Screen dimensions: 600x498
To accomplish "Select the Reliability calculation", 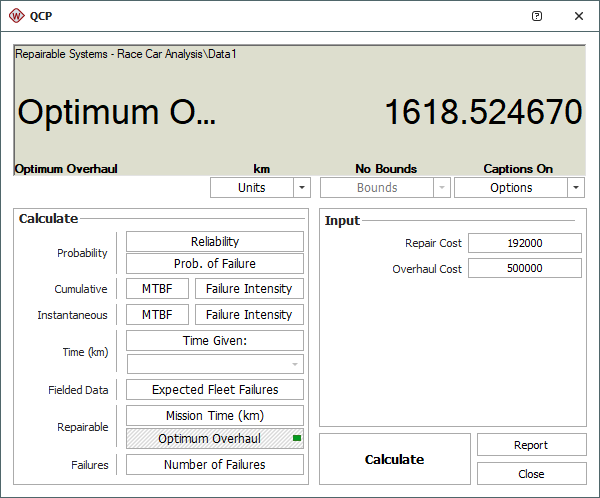I will pos(214,242).
